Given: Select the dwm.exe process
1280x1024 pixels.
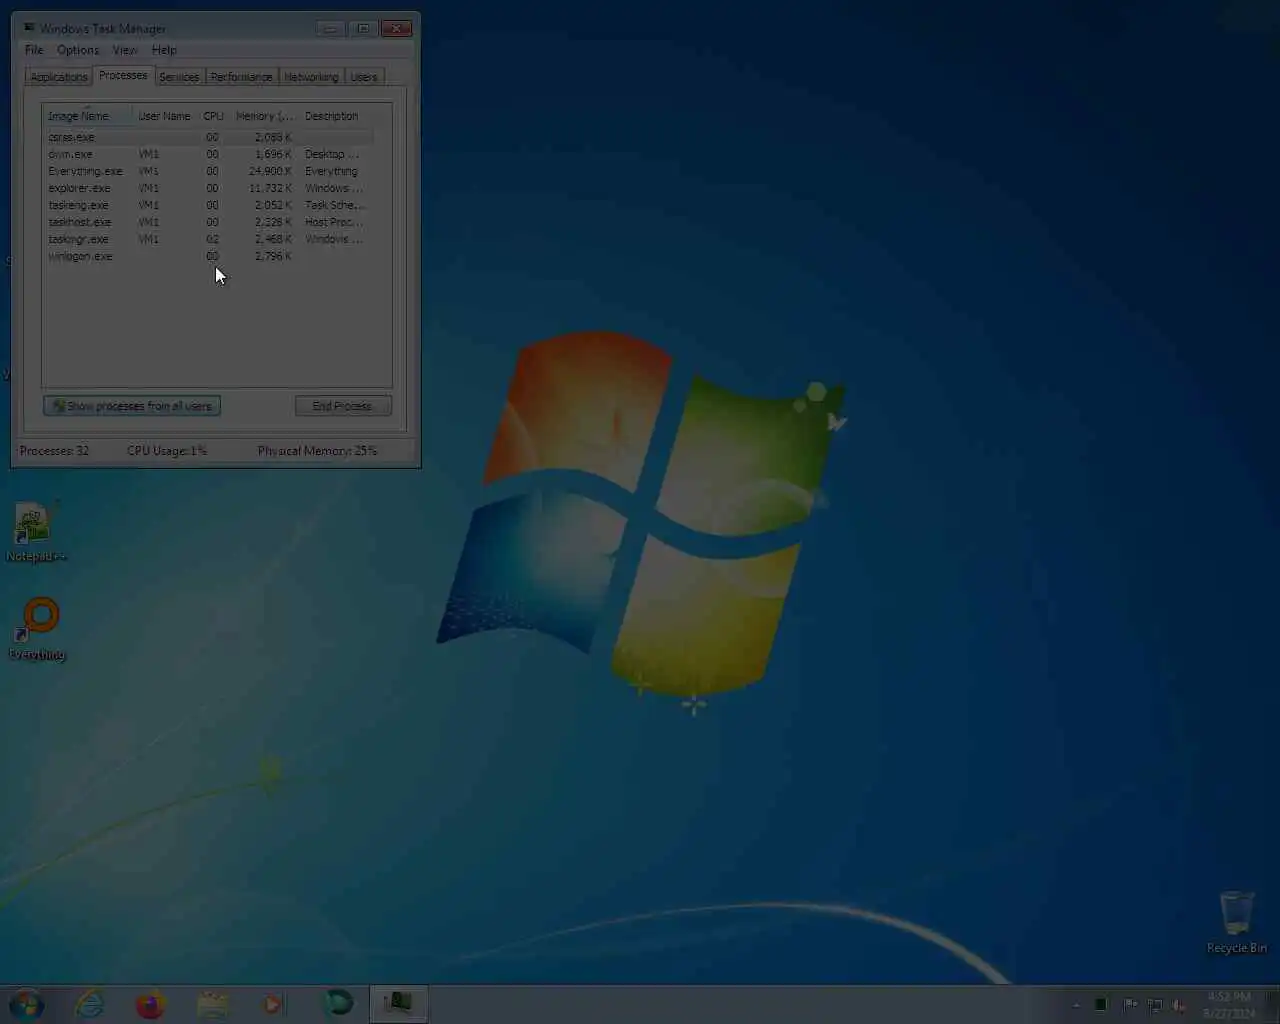Looking at the screenshot, I should pyautogui.click(x=210, y=154).
